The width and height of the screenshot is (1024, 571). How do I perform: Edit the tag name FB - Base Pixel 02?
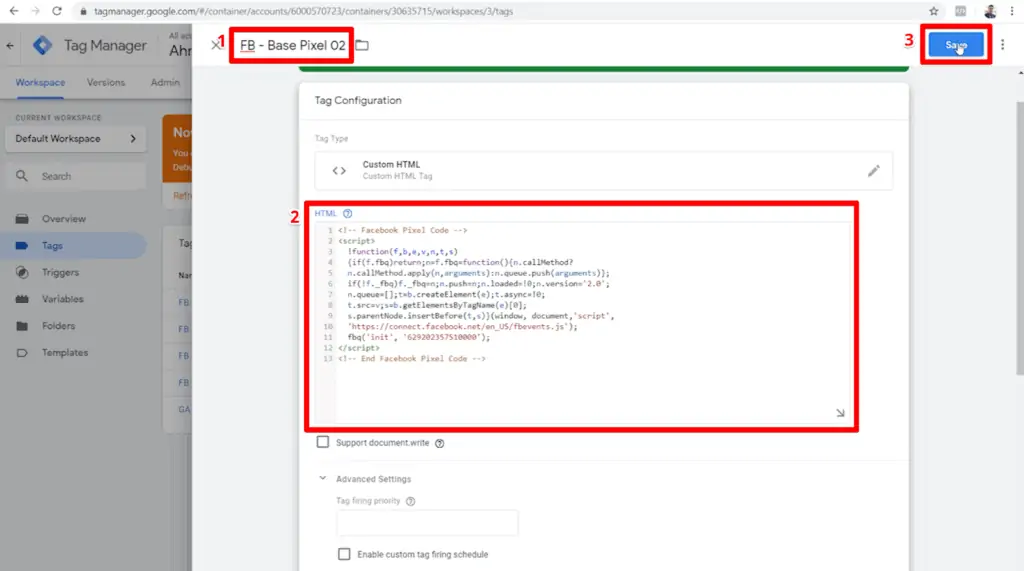click(x=293, y=45)
